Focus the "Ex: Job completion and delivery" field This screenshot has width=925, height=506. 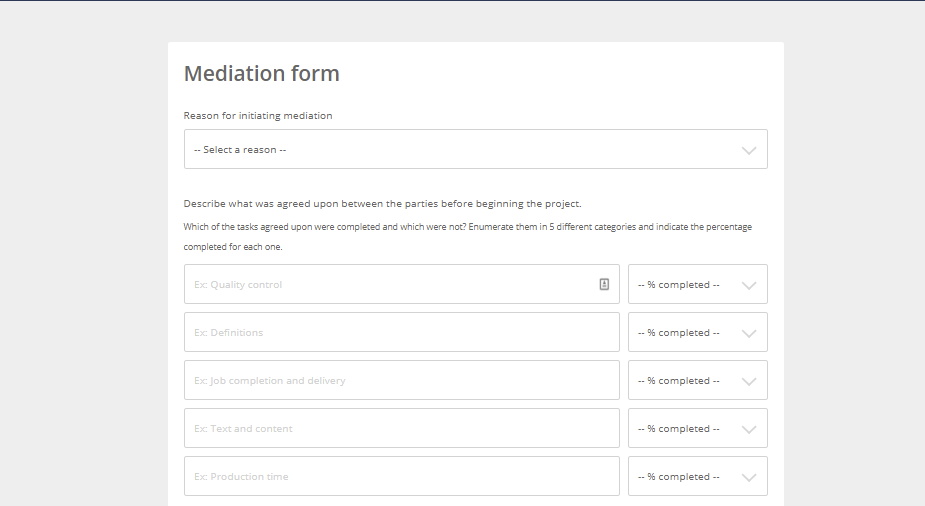402,380
